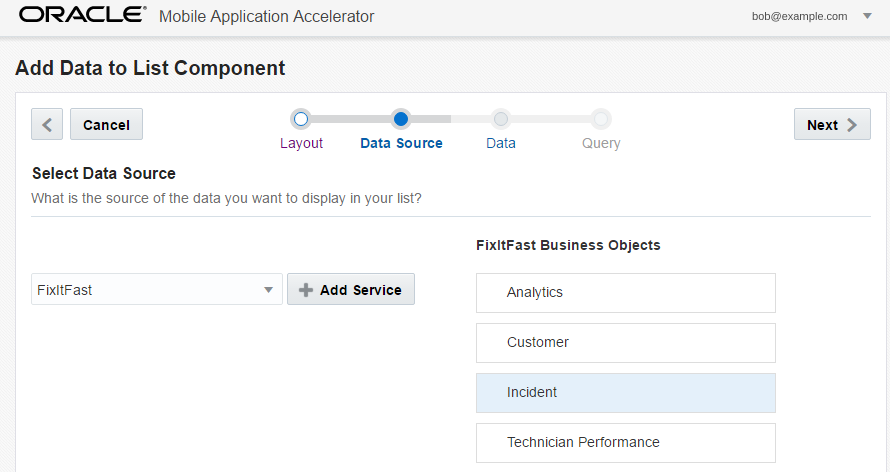Click the Data Source step label
The image size is (890, 472).
pos(401,143)
